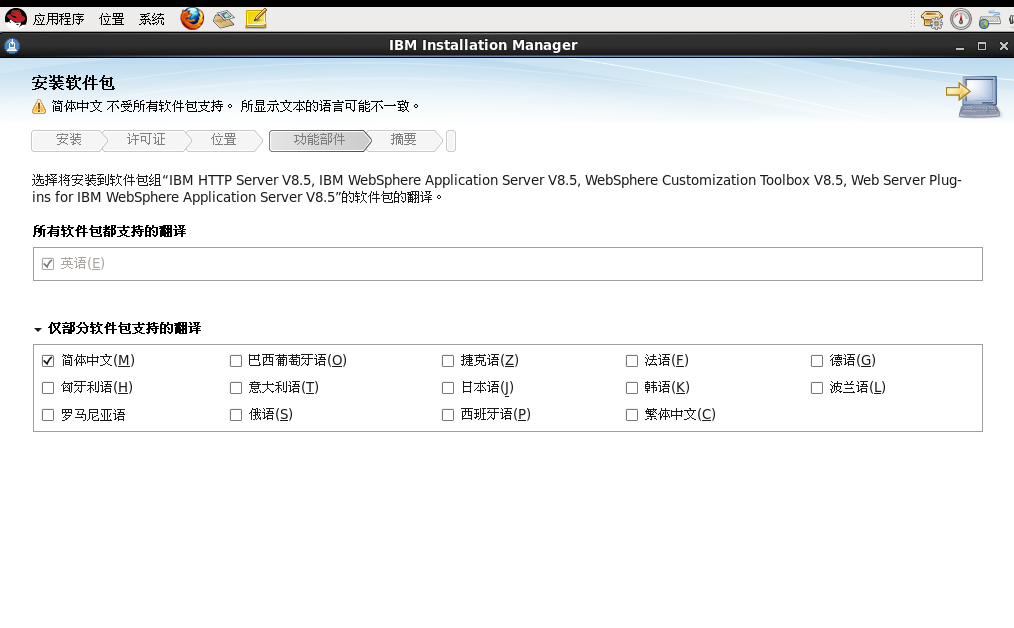Select the 功能部件 wizard step
The image size is (1014, 628).
pos(319,140)
